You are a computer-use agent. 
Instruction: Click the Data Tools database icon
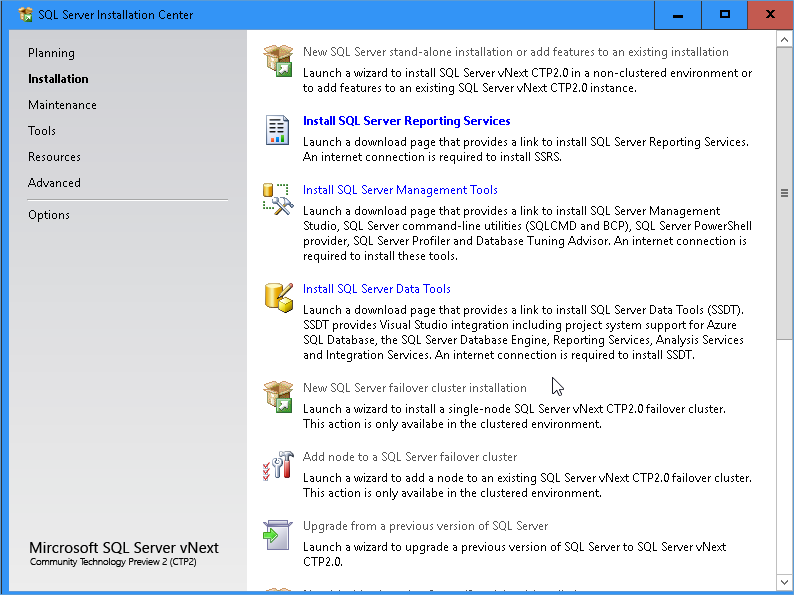[x=279, y=298]
